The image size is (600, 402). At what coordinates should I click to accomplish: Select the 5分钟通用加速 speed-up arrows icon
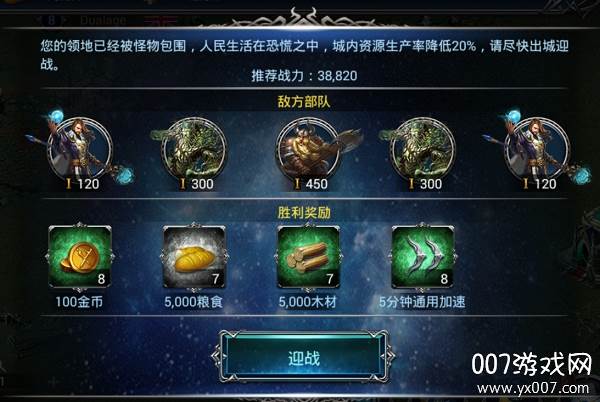(x=423, y=257)
